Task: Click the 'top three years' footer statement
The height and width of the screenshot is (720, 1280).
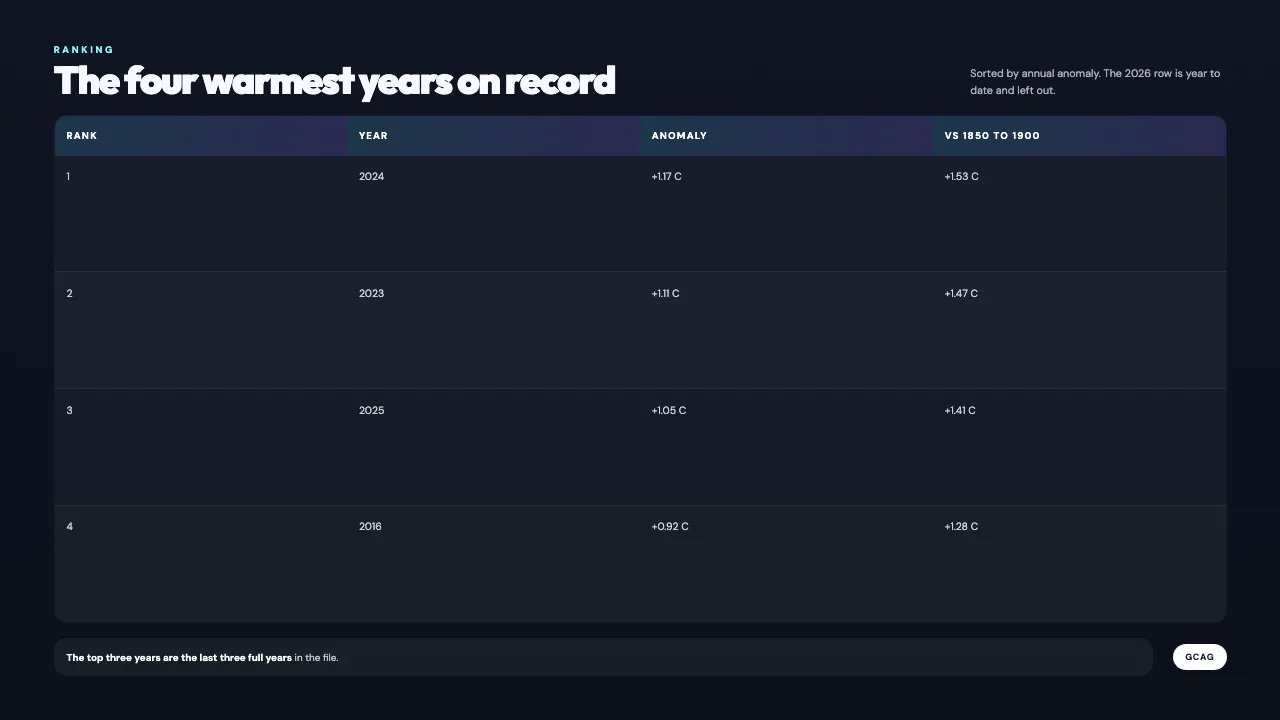Action: click(x=202, y=658)
